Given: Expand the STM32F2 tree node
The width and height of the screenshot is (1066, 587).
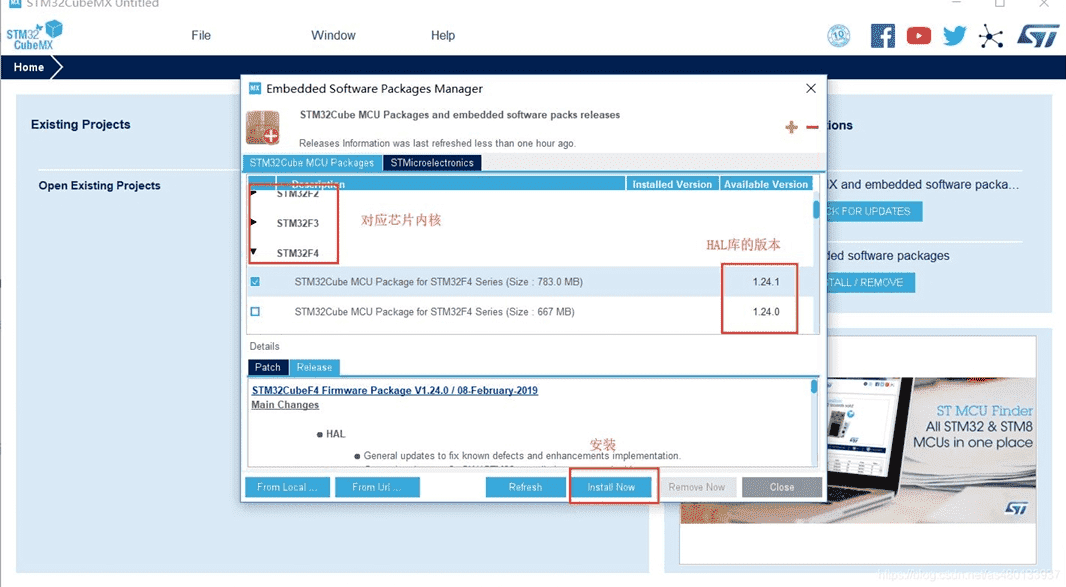Looking at the screenshot, I should (x=254, y=193).
